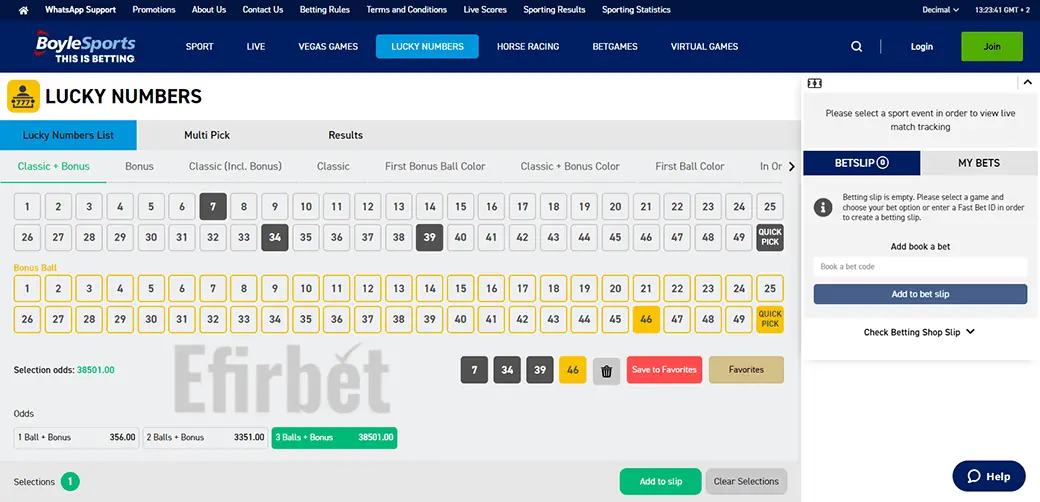This screenshot has height=502, width=1040.
Task: Open the BETSLIP tab
Action: (862, 163)
